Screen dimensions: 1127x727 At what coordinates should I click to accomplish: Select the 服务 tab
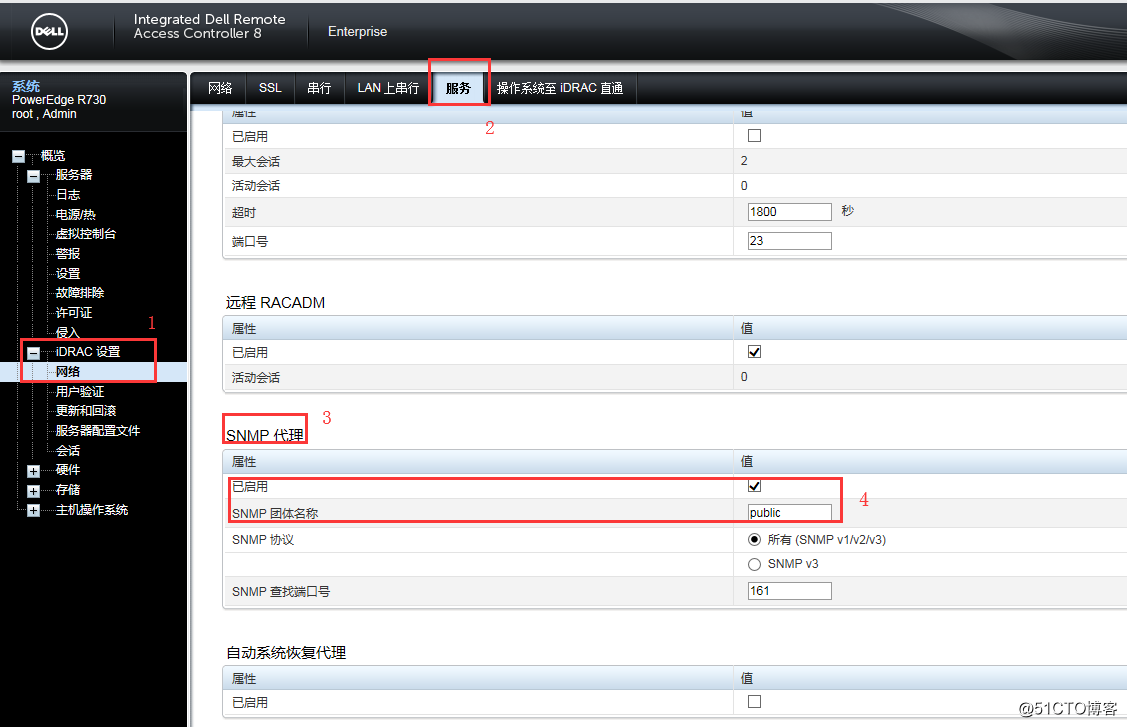(x=458, y=88)
